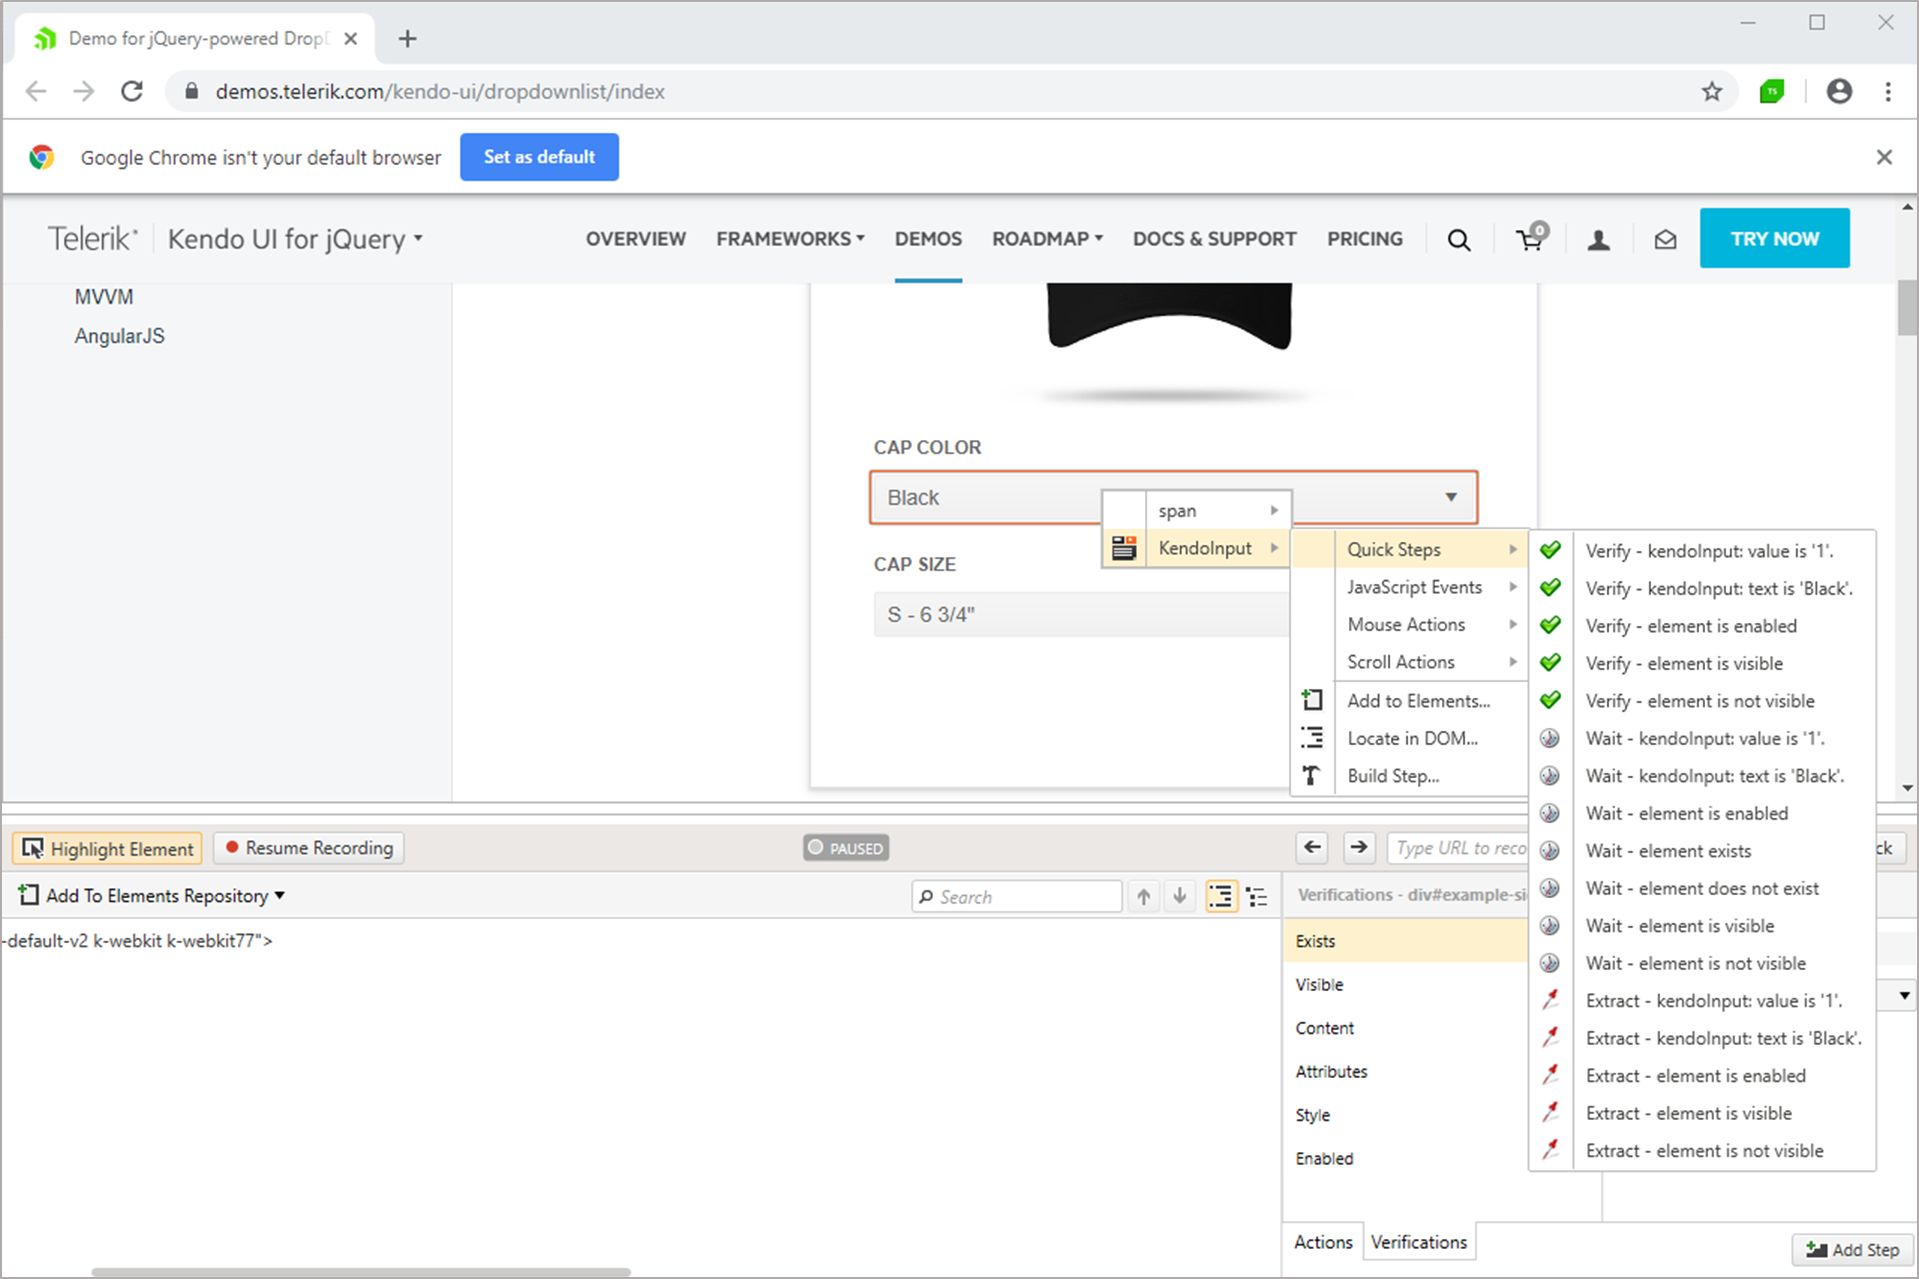Click the Highlight Element toggle button

pos(108,848)
